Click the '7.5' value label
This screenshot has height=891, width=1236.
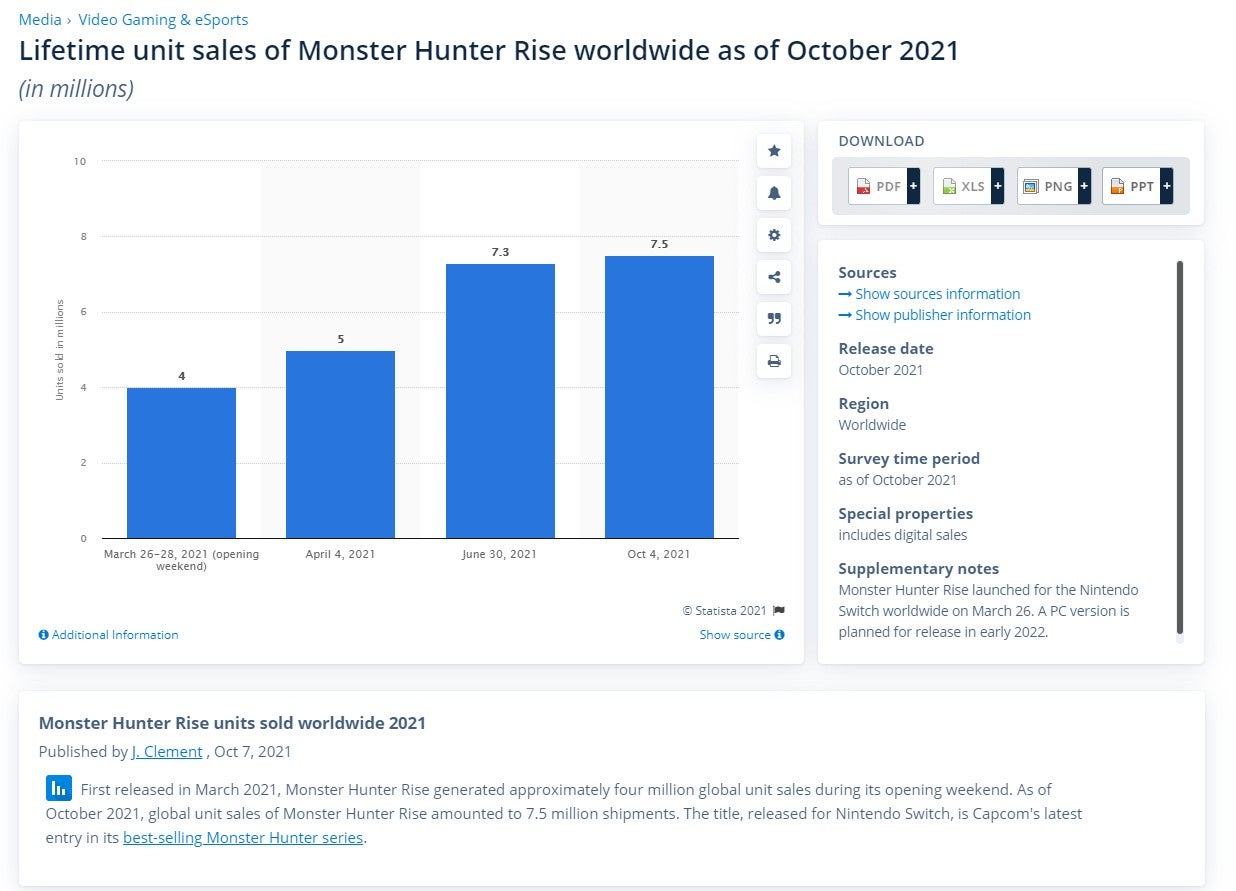coord(659,244)
